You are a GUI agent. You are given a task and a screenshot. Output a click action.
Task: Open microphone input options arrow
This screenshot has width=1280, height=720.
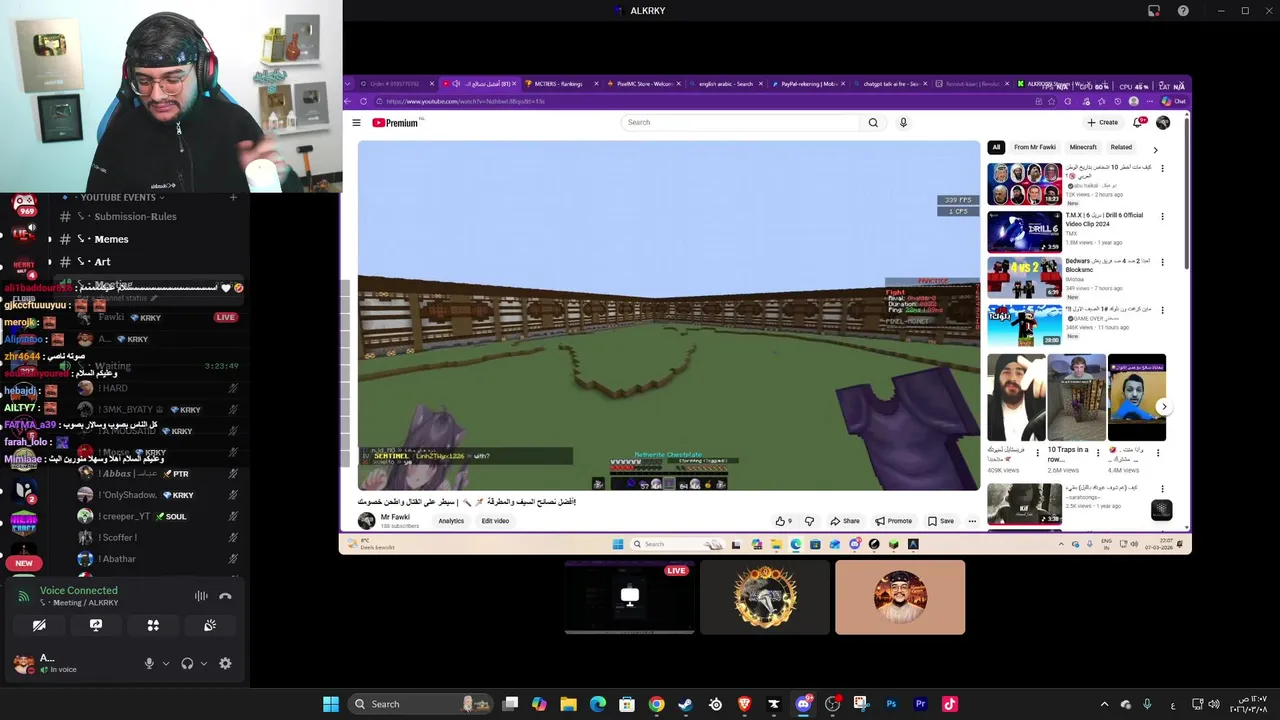[x=166, y=663]
